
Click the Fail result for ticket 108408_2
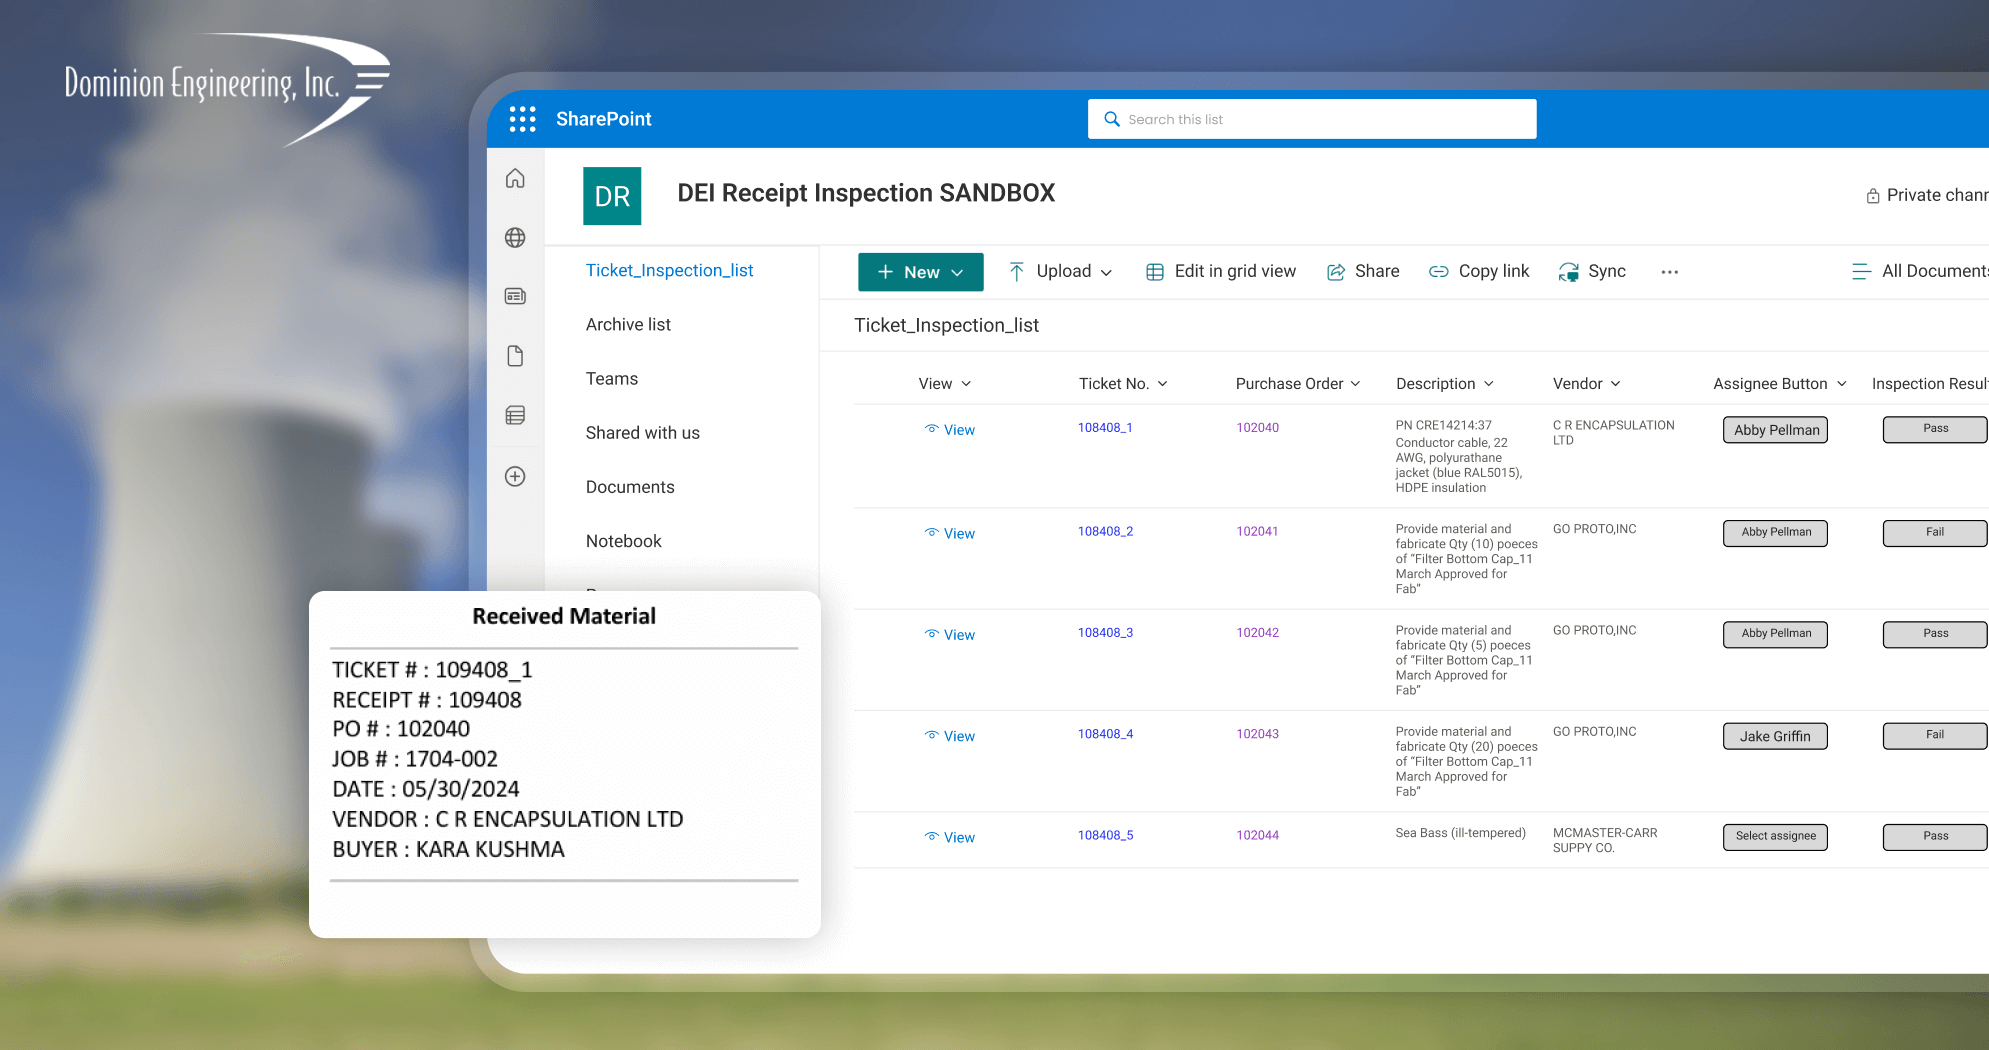coord(1935,533)
